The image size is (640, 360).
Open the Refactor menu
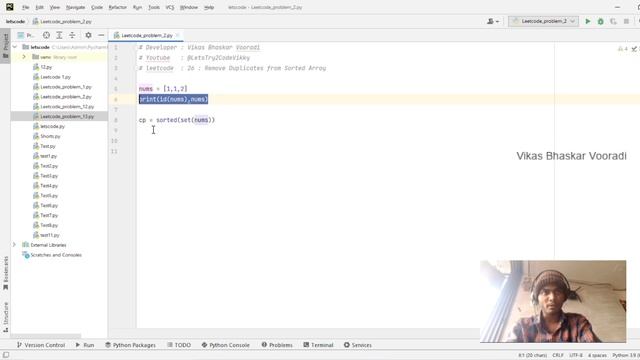(118, 7)
